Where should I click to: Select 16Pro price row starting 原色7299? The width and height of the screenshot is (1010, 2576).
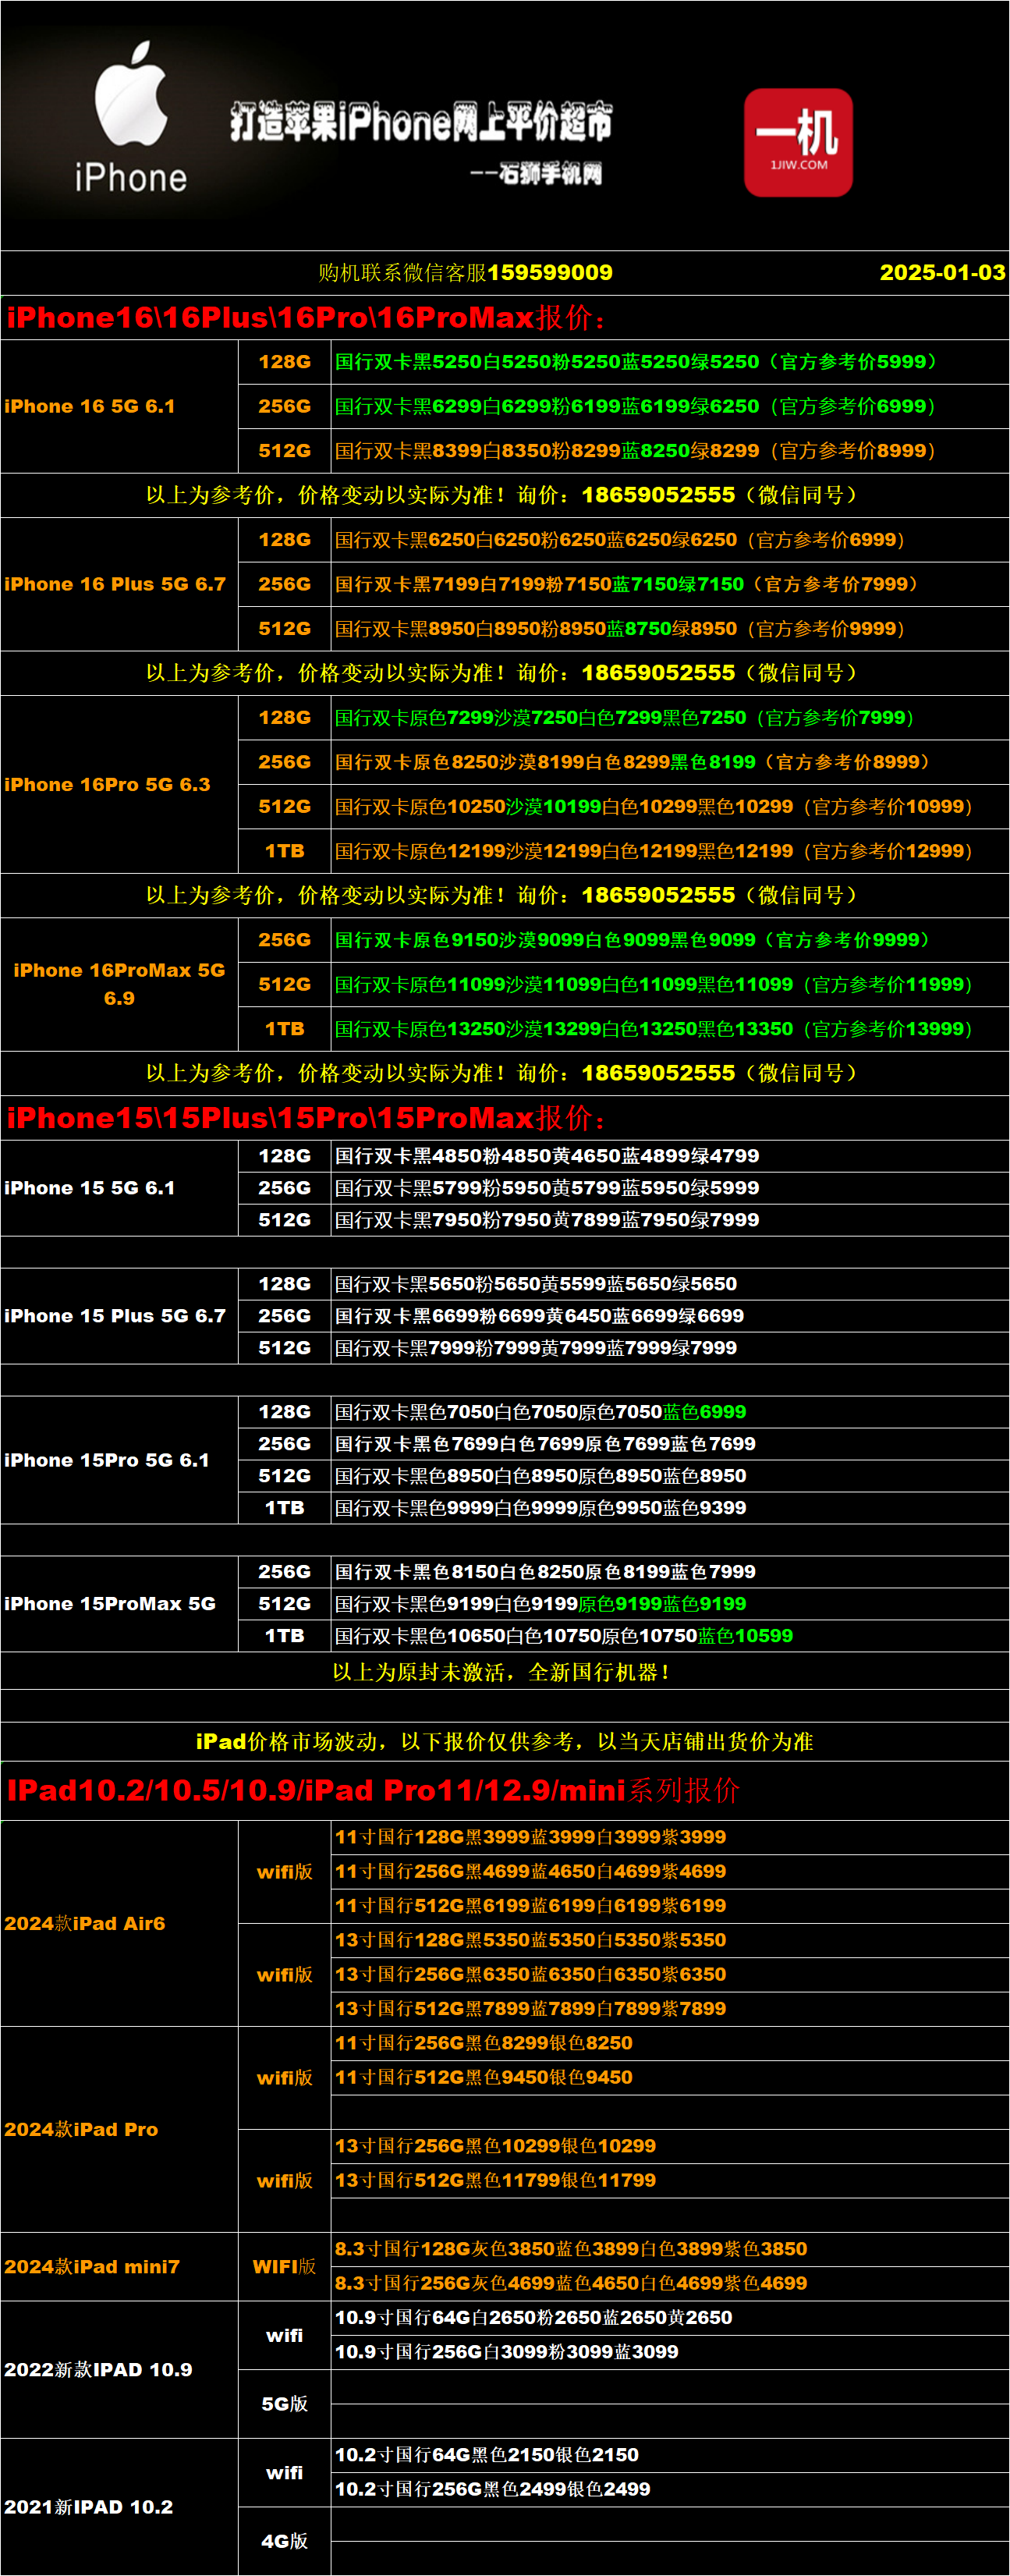pos(669,718)
